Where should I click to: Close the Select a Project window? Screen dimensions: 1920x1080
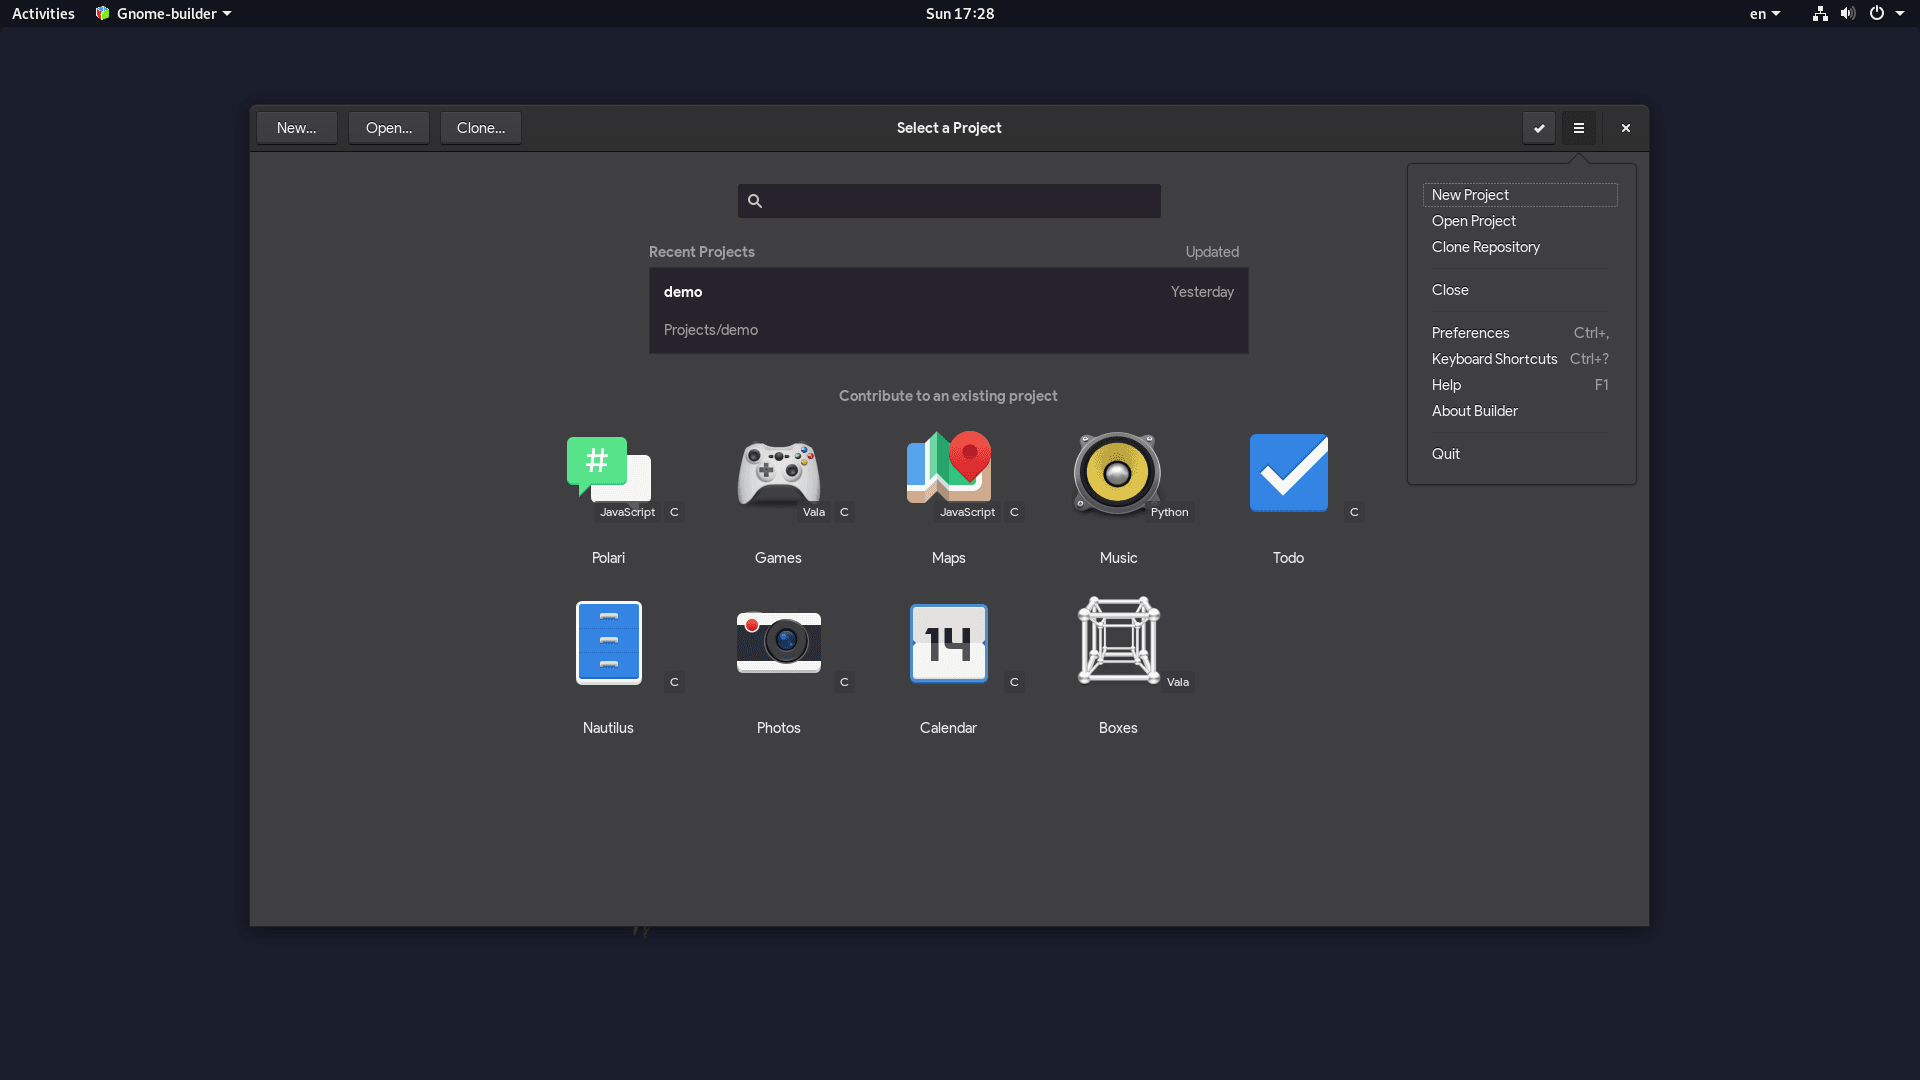click(1626, 128)
